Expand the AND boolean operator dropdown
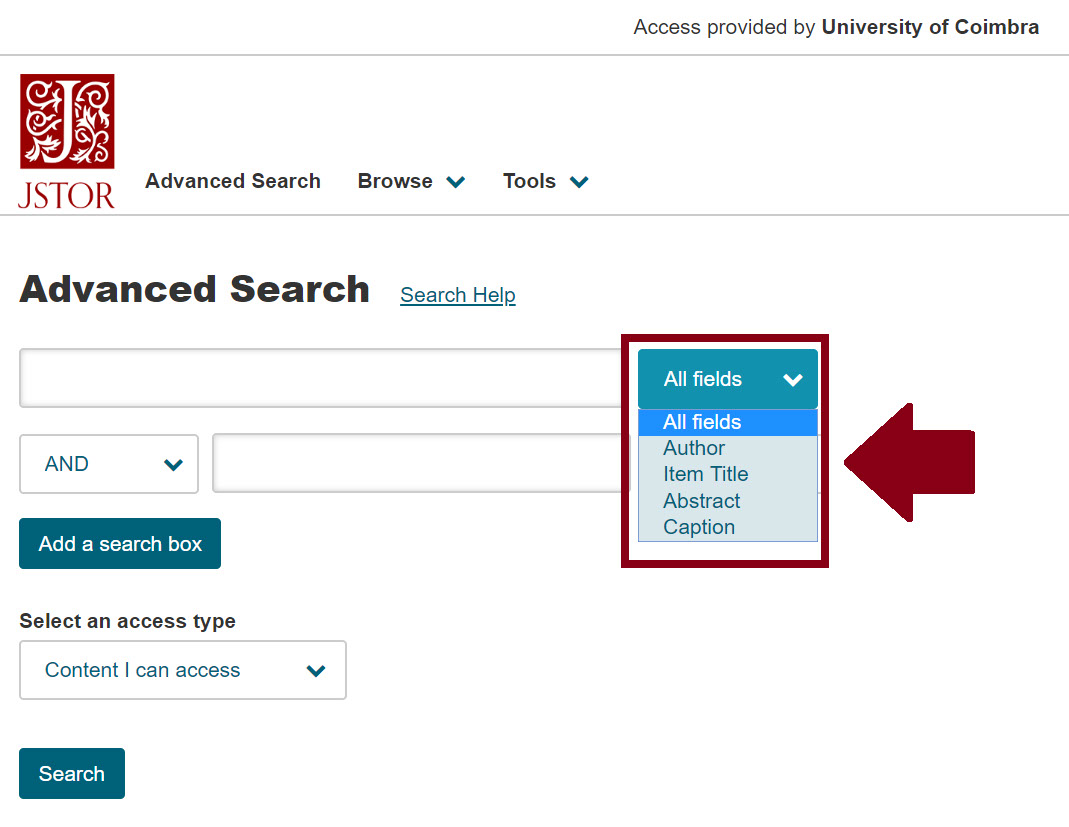Image resolution: width=1069 pixels, height=827 pixels. [x=108, y=464]
